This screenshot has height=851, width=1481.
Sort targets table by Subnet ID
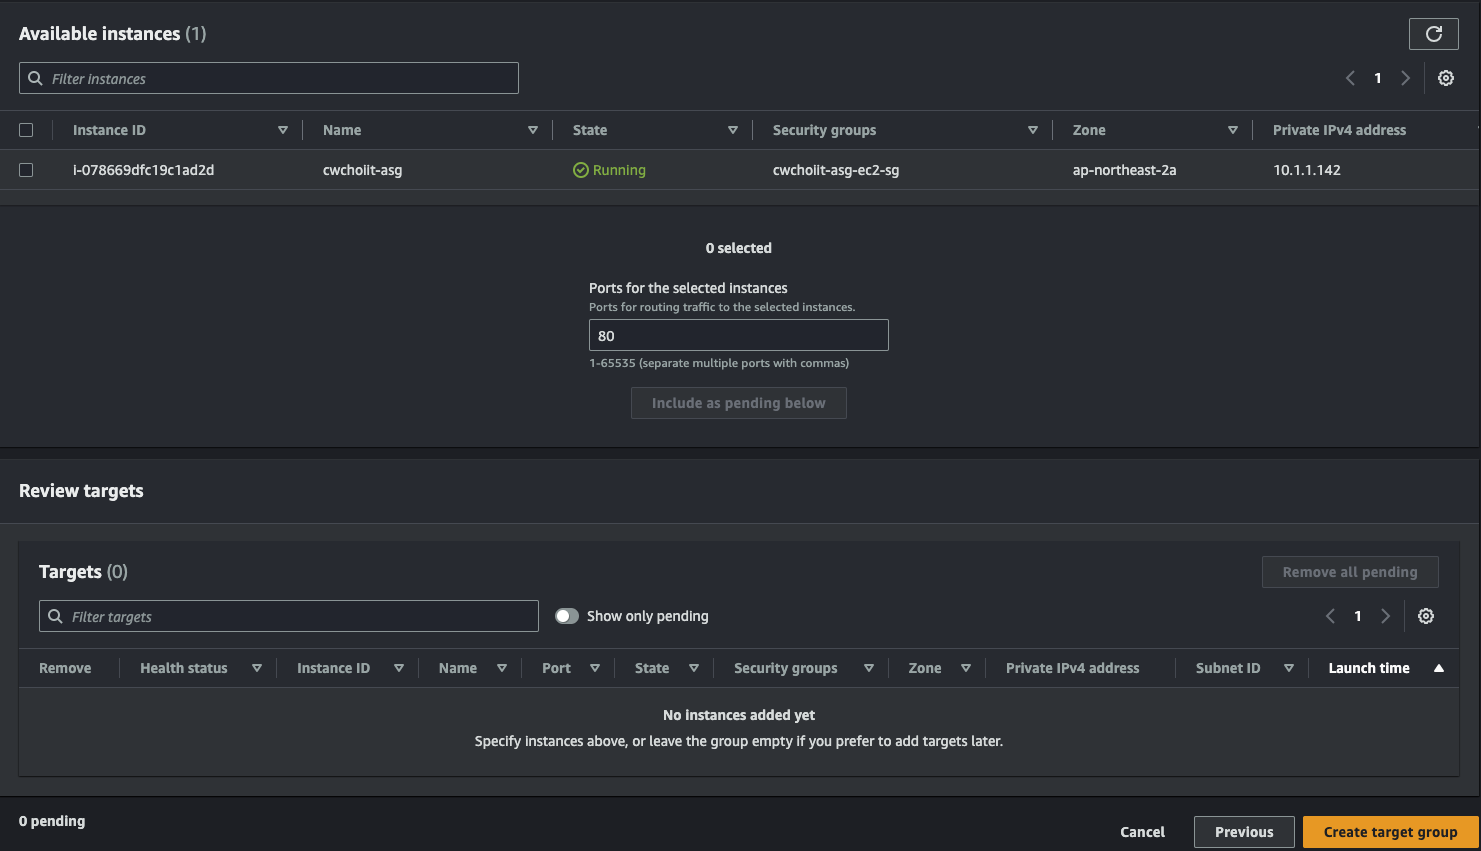tap(1289, 668)
